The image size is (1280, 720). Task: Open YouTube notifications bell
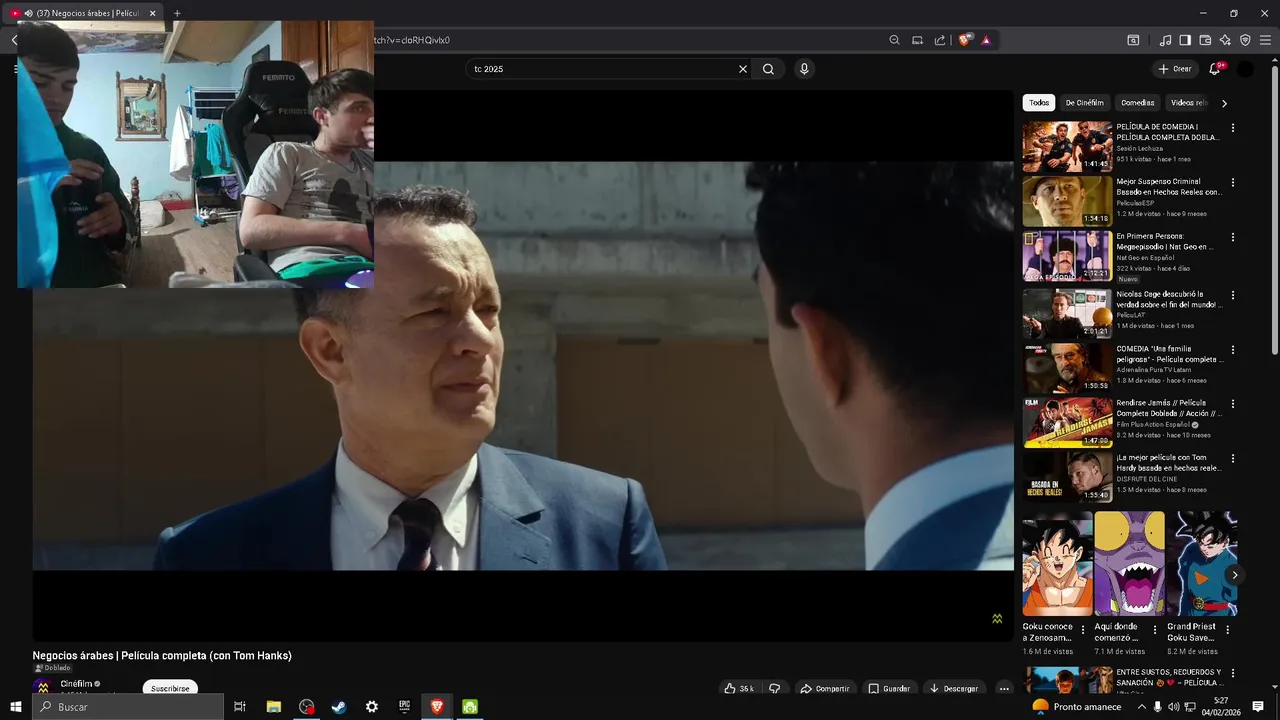point(1215,69)
